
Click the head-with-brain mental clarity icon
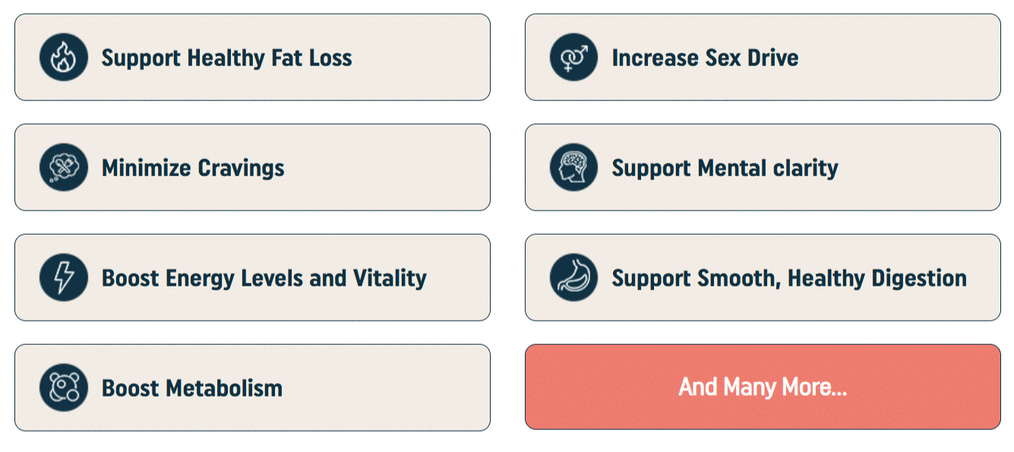[x=574, y=168]
